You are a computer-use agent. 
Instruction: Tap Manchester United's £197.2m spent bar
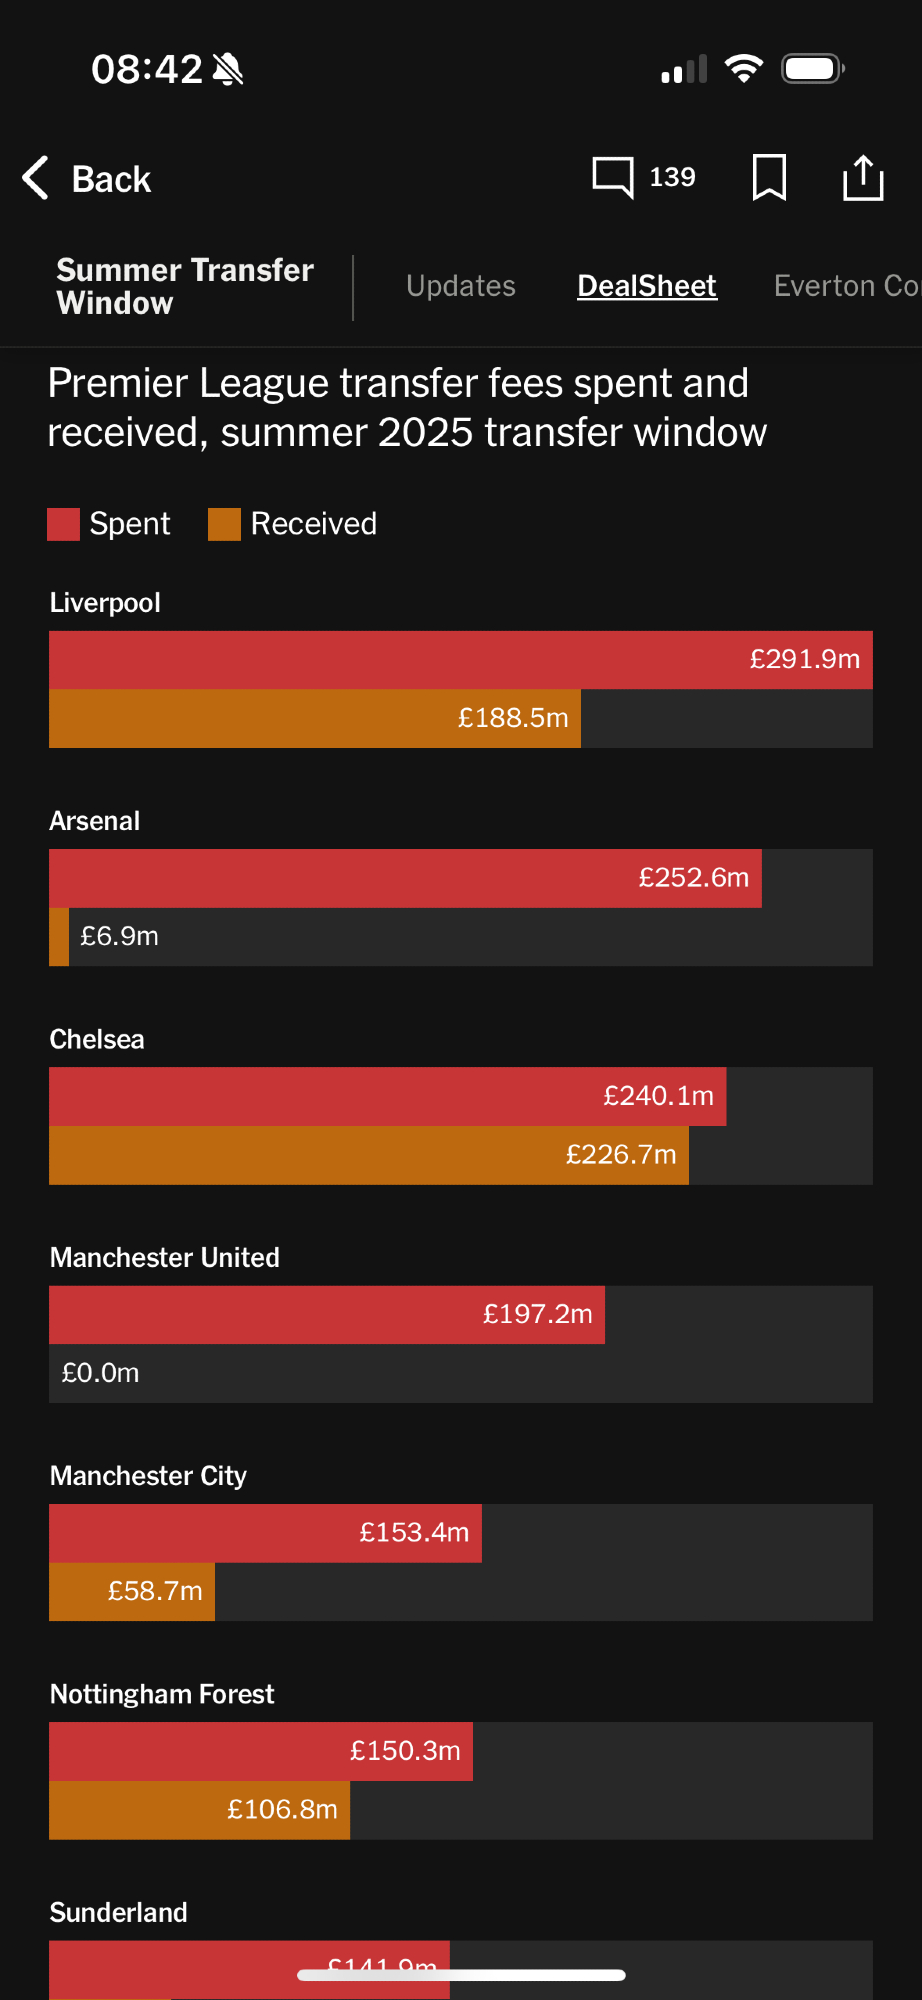327,1314
